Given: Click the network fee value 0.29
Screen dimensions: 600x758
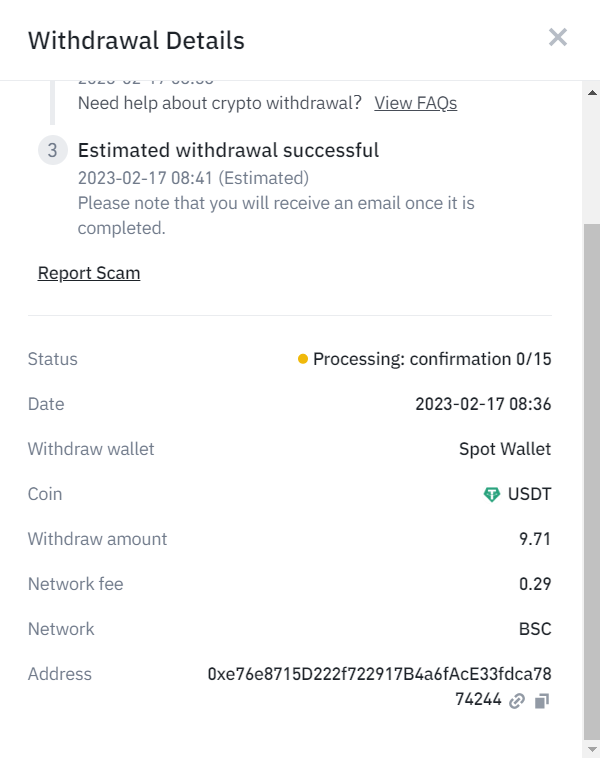Looking at the screenshot, I should [535, 584].
